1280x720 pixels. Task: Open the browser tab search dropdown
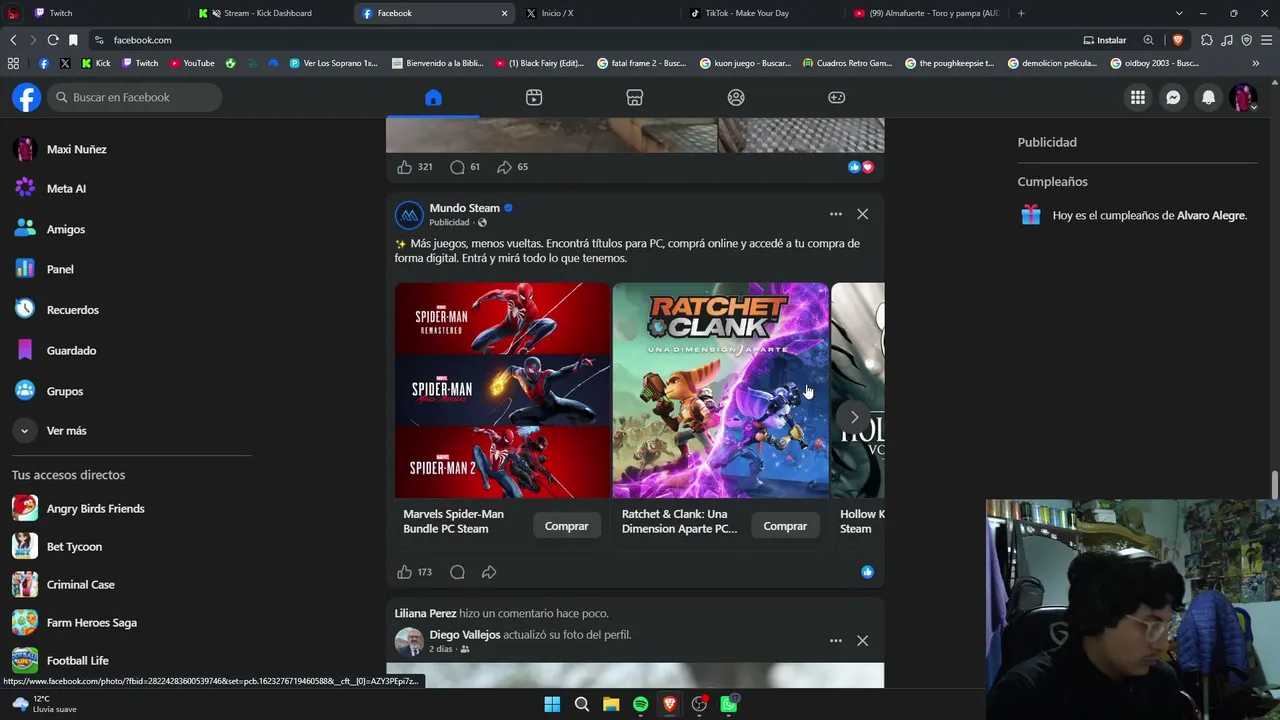pos(1179,13)
